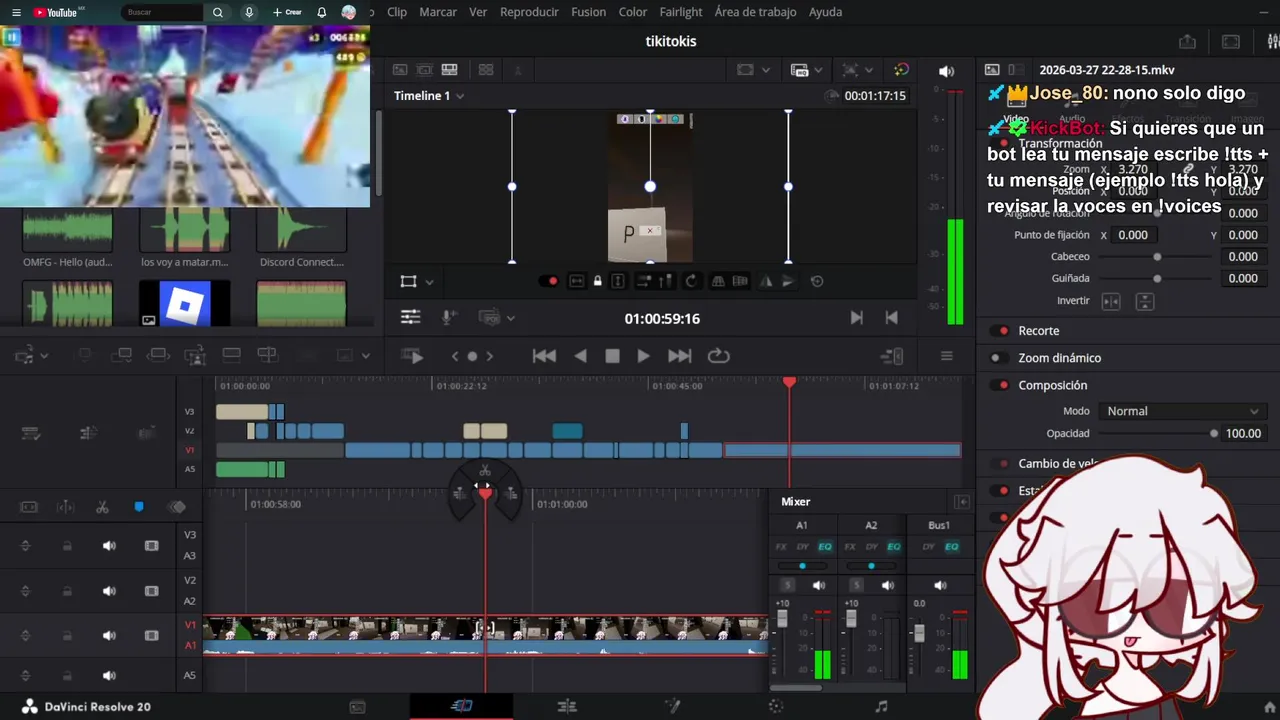Image resolution: width=1280 pixels, height=720 pixels.
Task: Click the flip vertical Invertir button
Action: (x=1145, y=301)
